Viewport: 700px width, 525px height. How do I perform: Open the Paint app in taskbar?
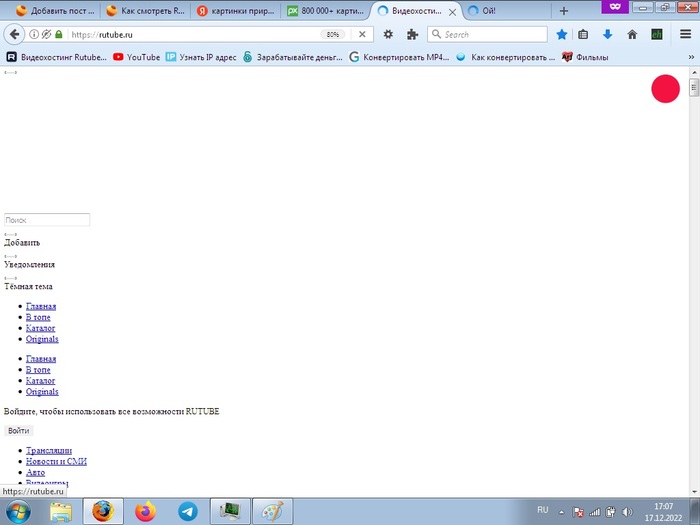click(272, 512)
